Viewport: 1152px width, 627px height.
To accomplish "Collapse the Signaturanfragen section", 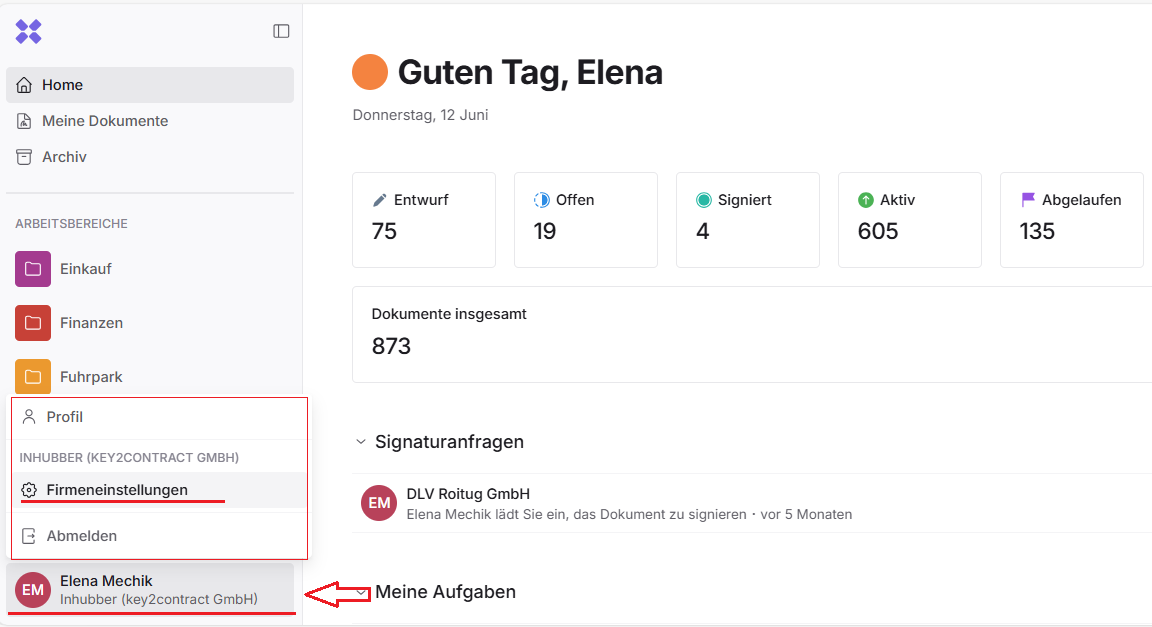I will pyautogui.click(x=361, y=442).
